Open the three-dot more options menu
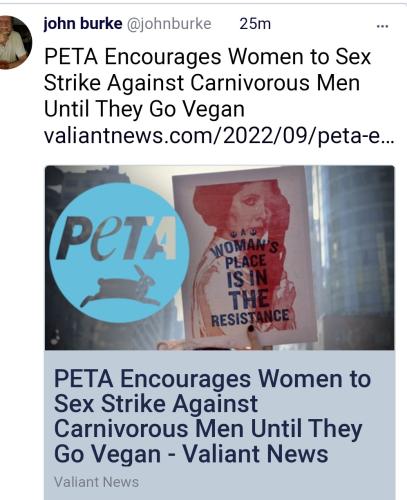 click(382, 26)
